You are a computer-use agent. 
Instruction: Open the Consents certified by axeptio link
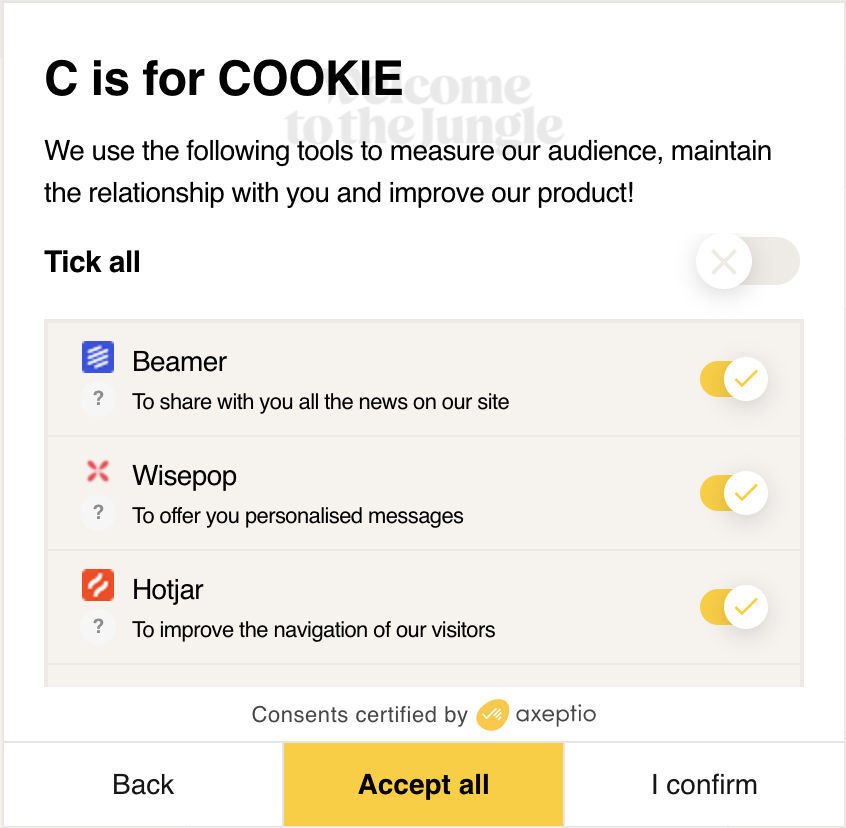pyautogui.click(x=423, y=715)
